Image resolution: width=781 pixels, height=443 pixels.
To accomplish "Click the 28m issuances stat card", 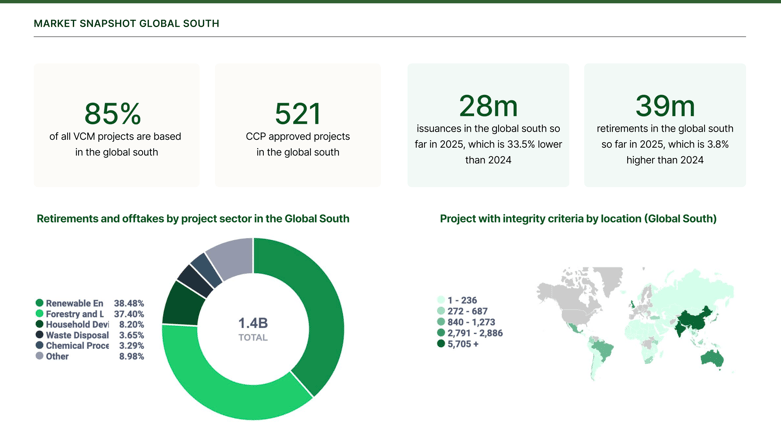I will click(x=488, y=126).
